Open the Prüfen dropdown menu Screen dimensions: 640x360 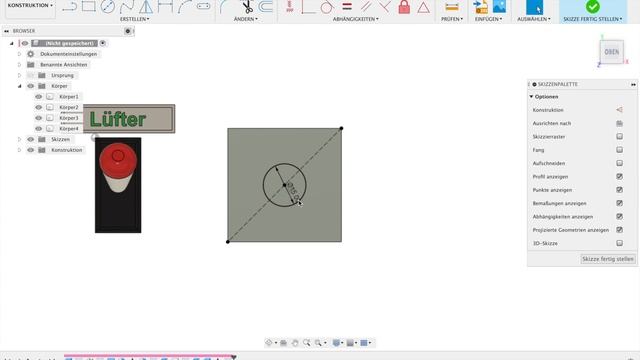[x=452, y=19]
